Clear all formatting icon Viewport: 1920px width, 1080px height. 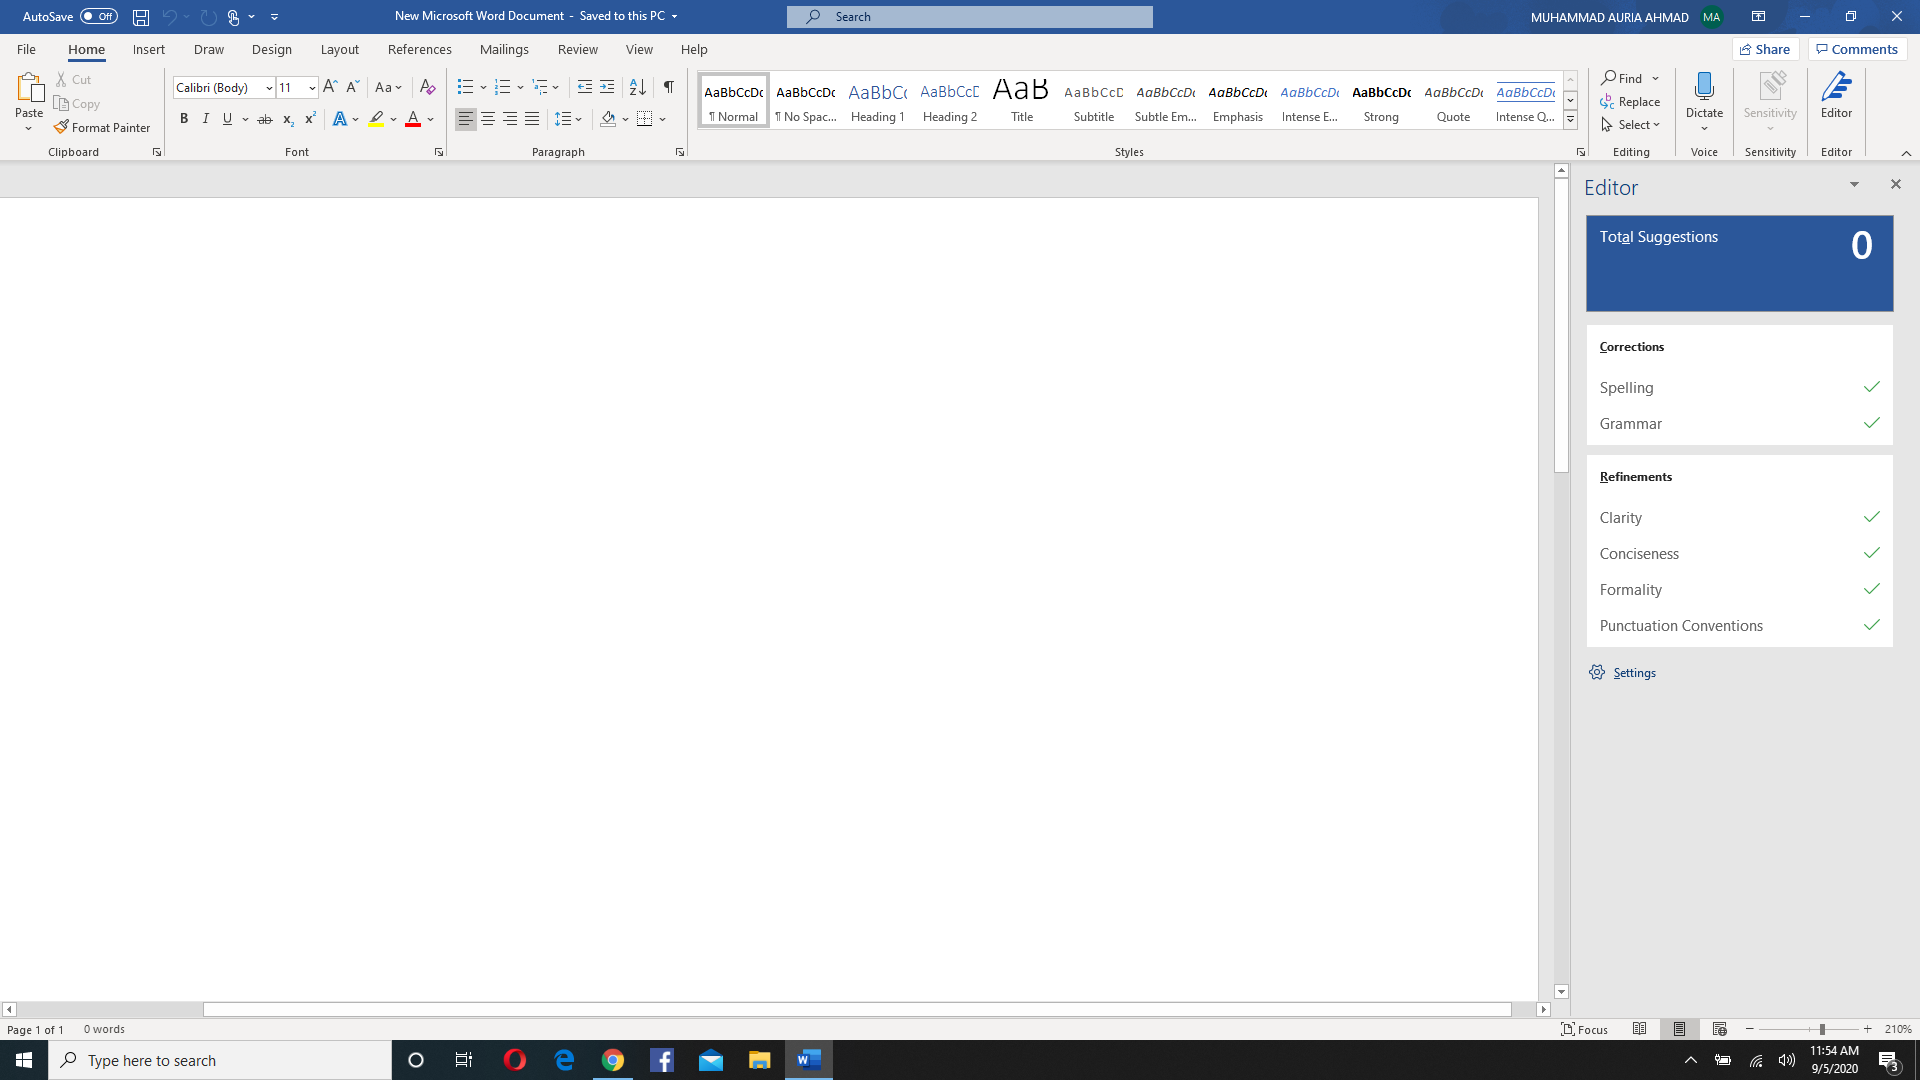[x=427, y=87]
